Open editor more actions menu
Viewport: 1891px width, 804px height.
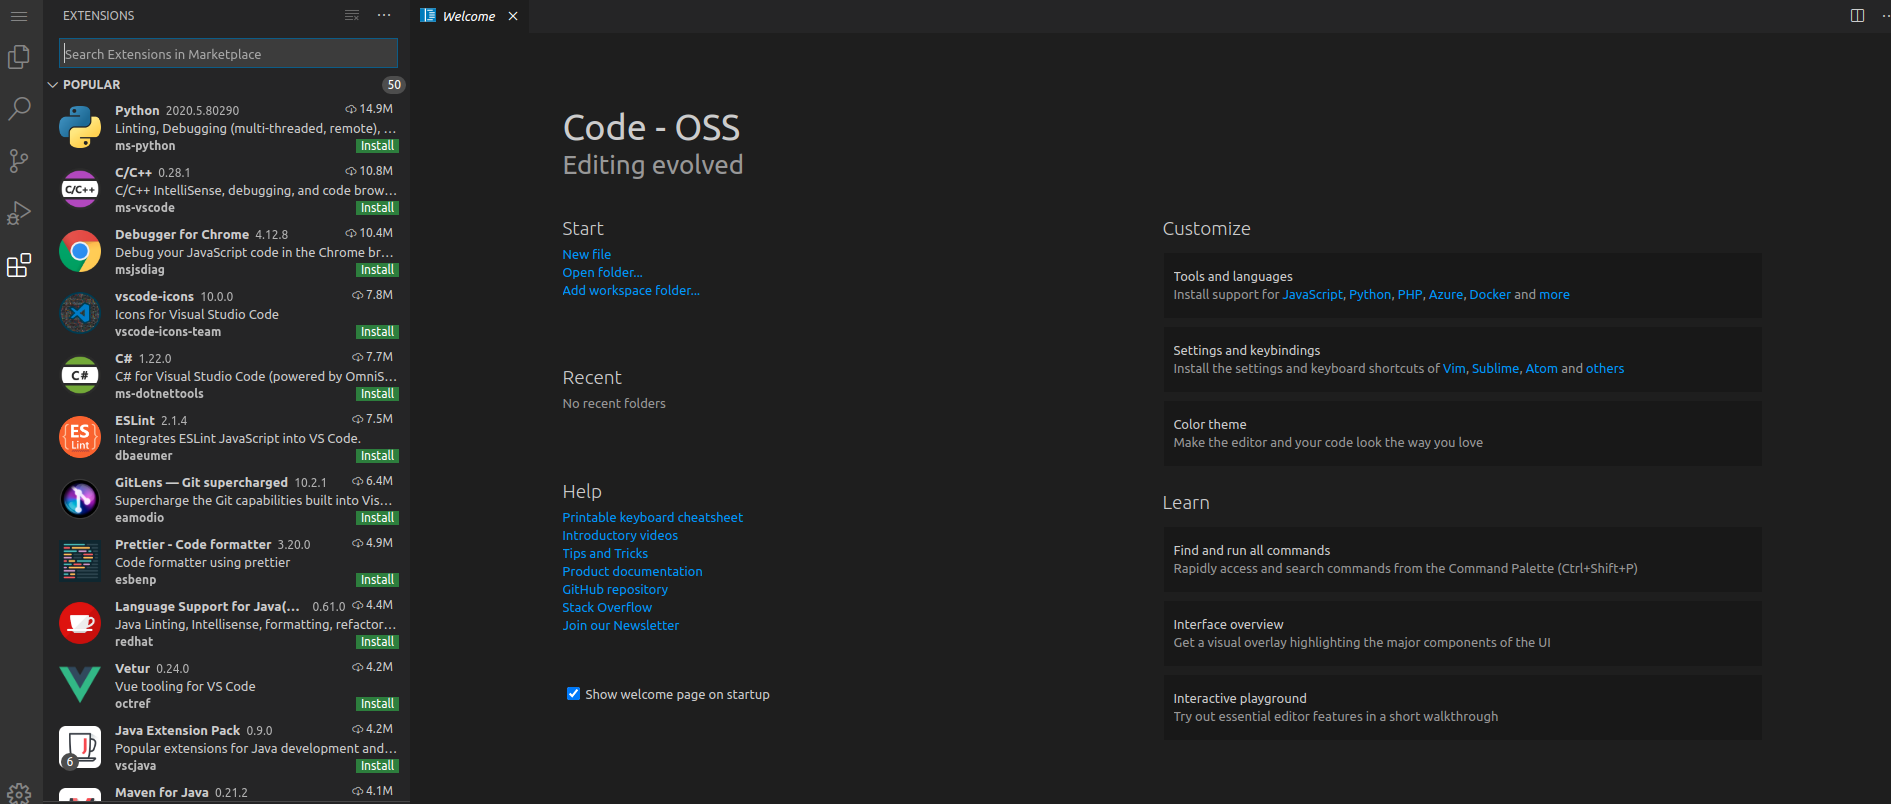(x=1884, y=15)
